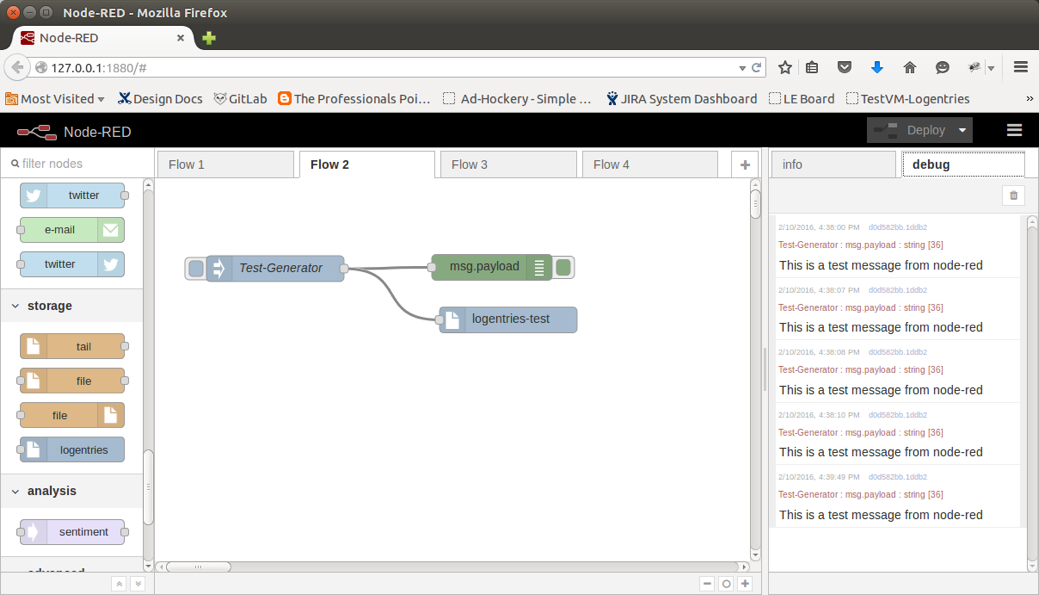Image resolution: width=1039 pixels, height=595 pixels.
Task: Click Firefox home icon in toolbar
Action: (x=909, y=67)
